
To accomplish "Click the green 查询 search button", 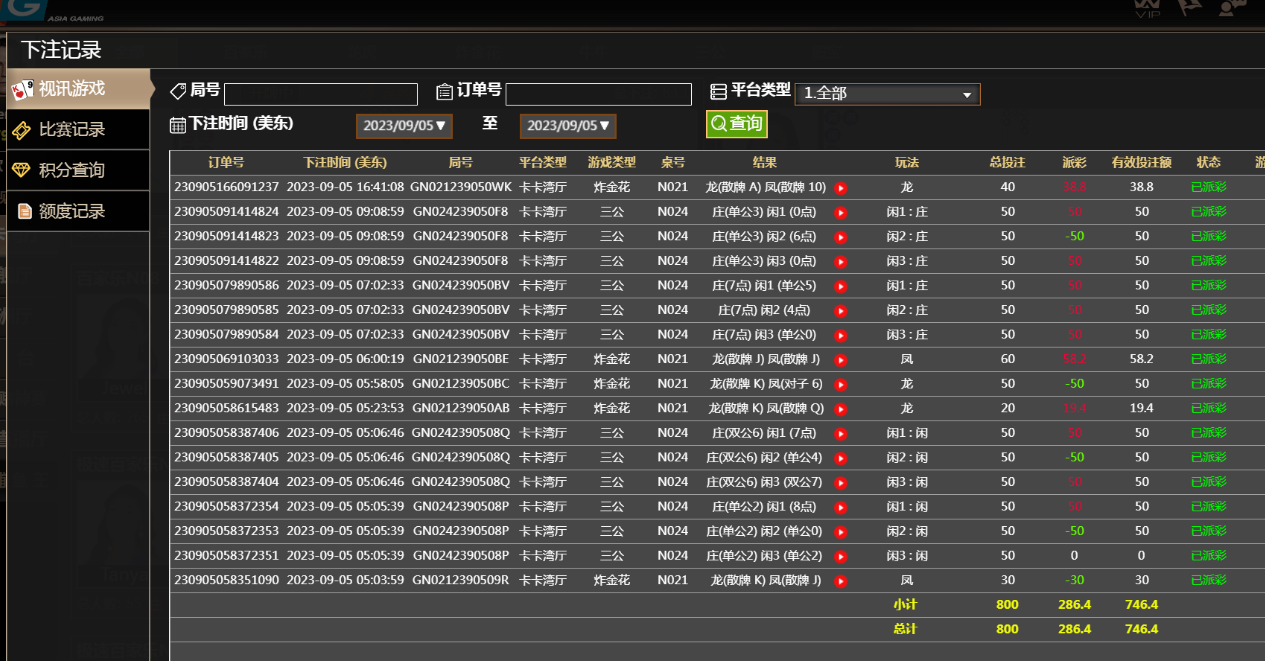I will [x=736, y=124].
